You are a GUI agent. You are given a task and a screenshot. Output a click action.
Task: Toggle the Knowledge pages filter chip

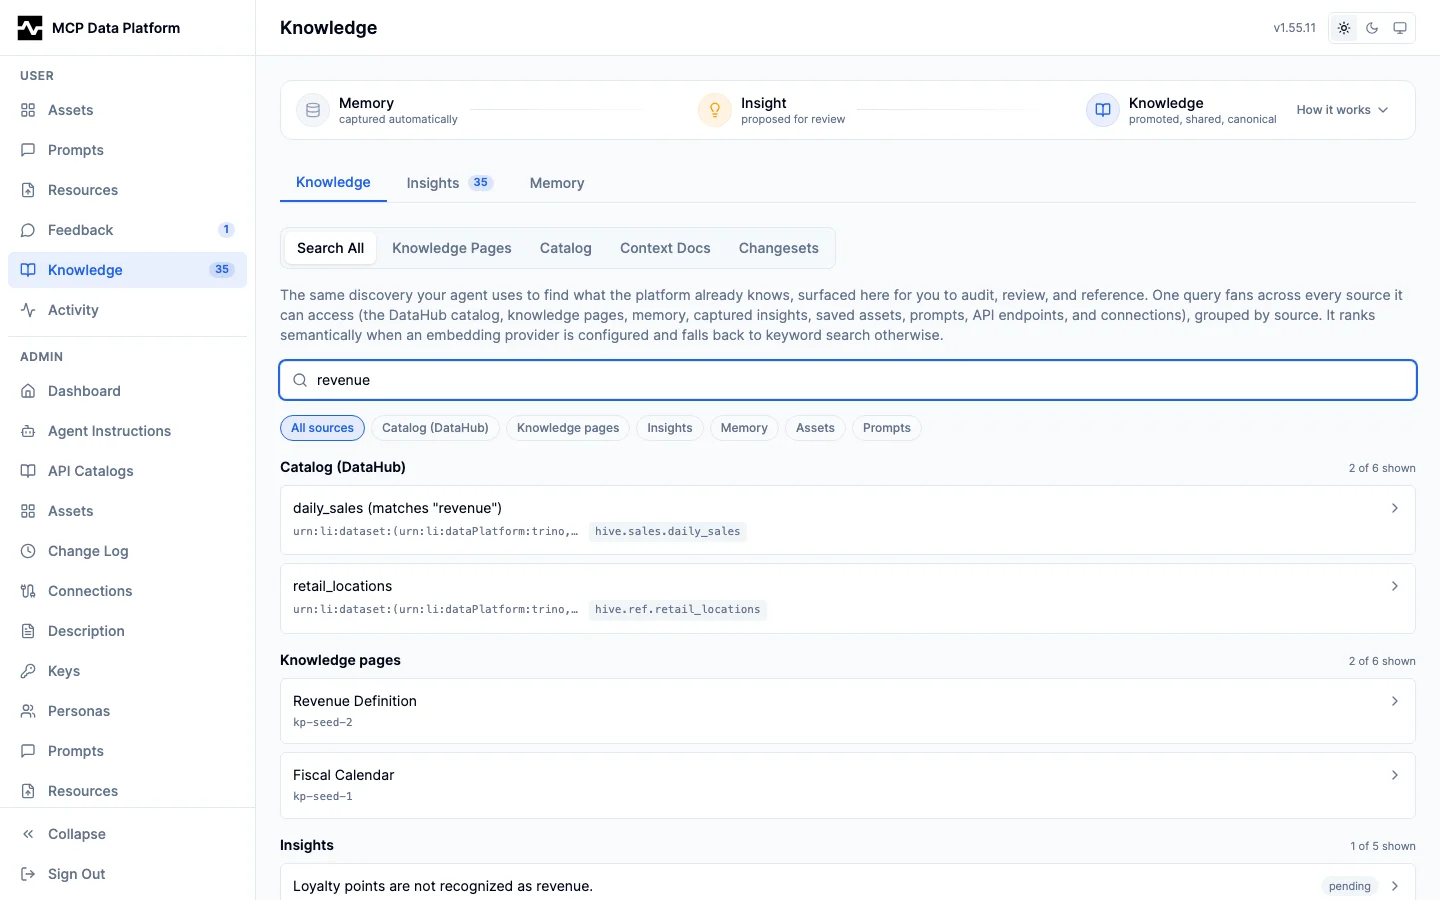(568, 428)
